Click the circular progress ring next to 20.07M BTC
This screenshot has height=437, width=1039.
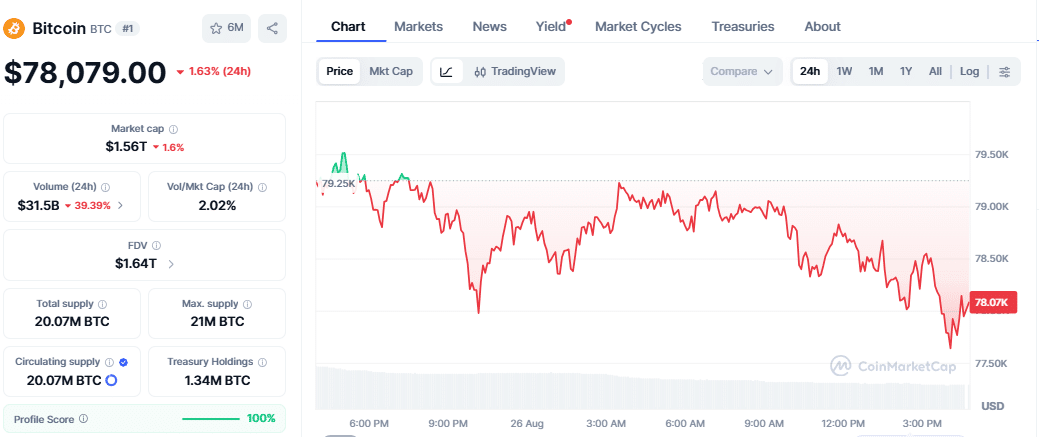pos(111,381)
